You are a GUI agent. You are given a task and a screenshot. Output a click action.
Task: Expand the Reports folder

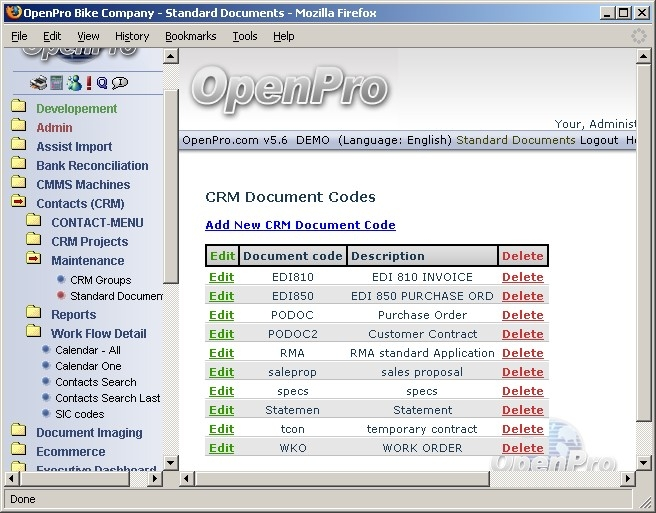[33, 314]
